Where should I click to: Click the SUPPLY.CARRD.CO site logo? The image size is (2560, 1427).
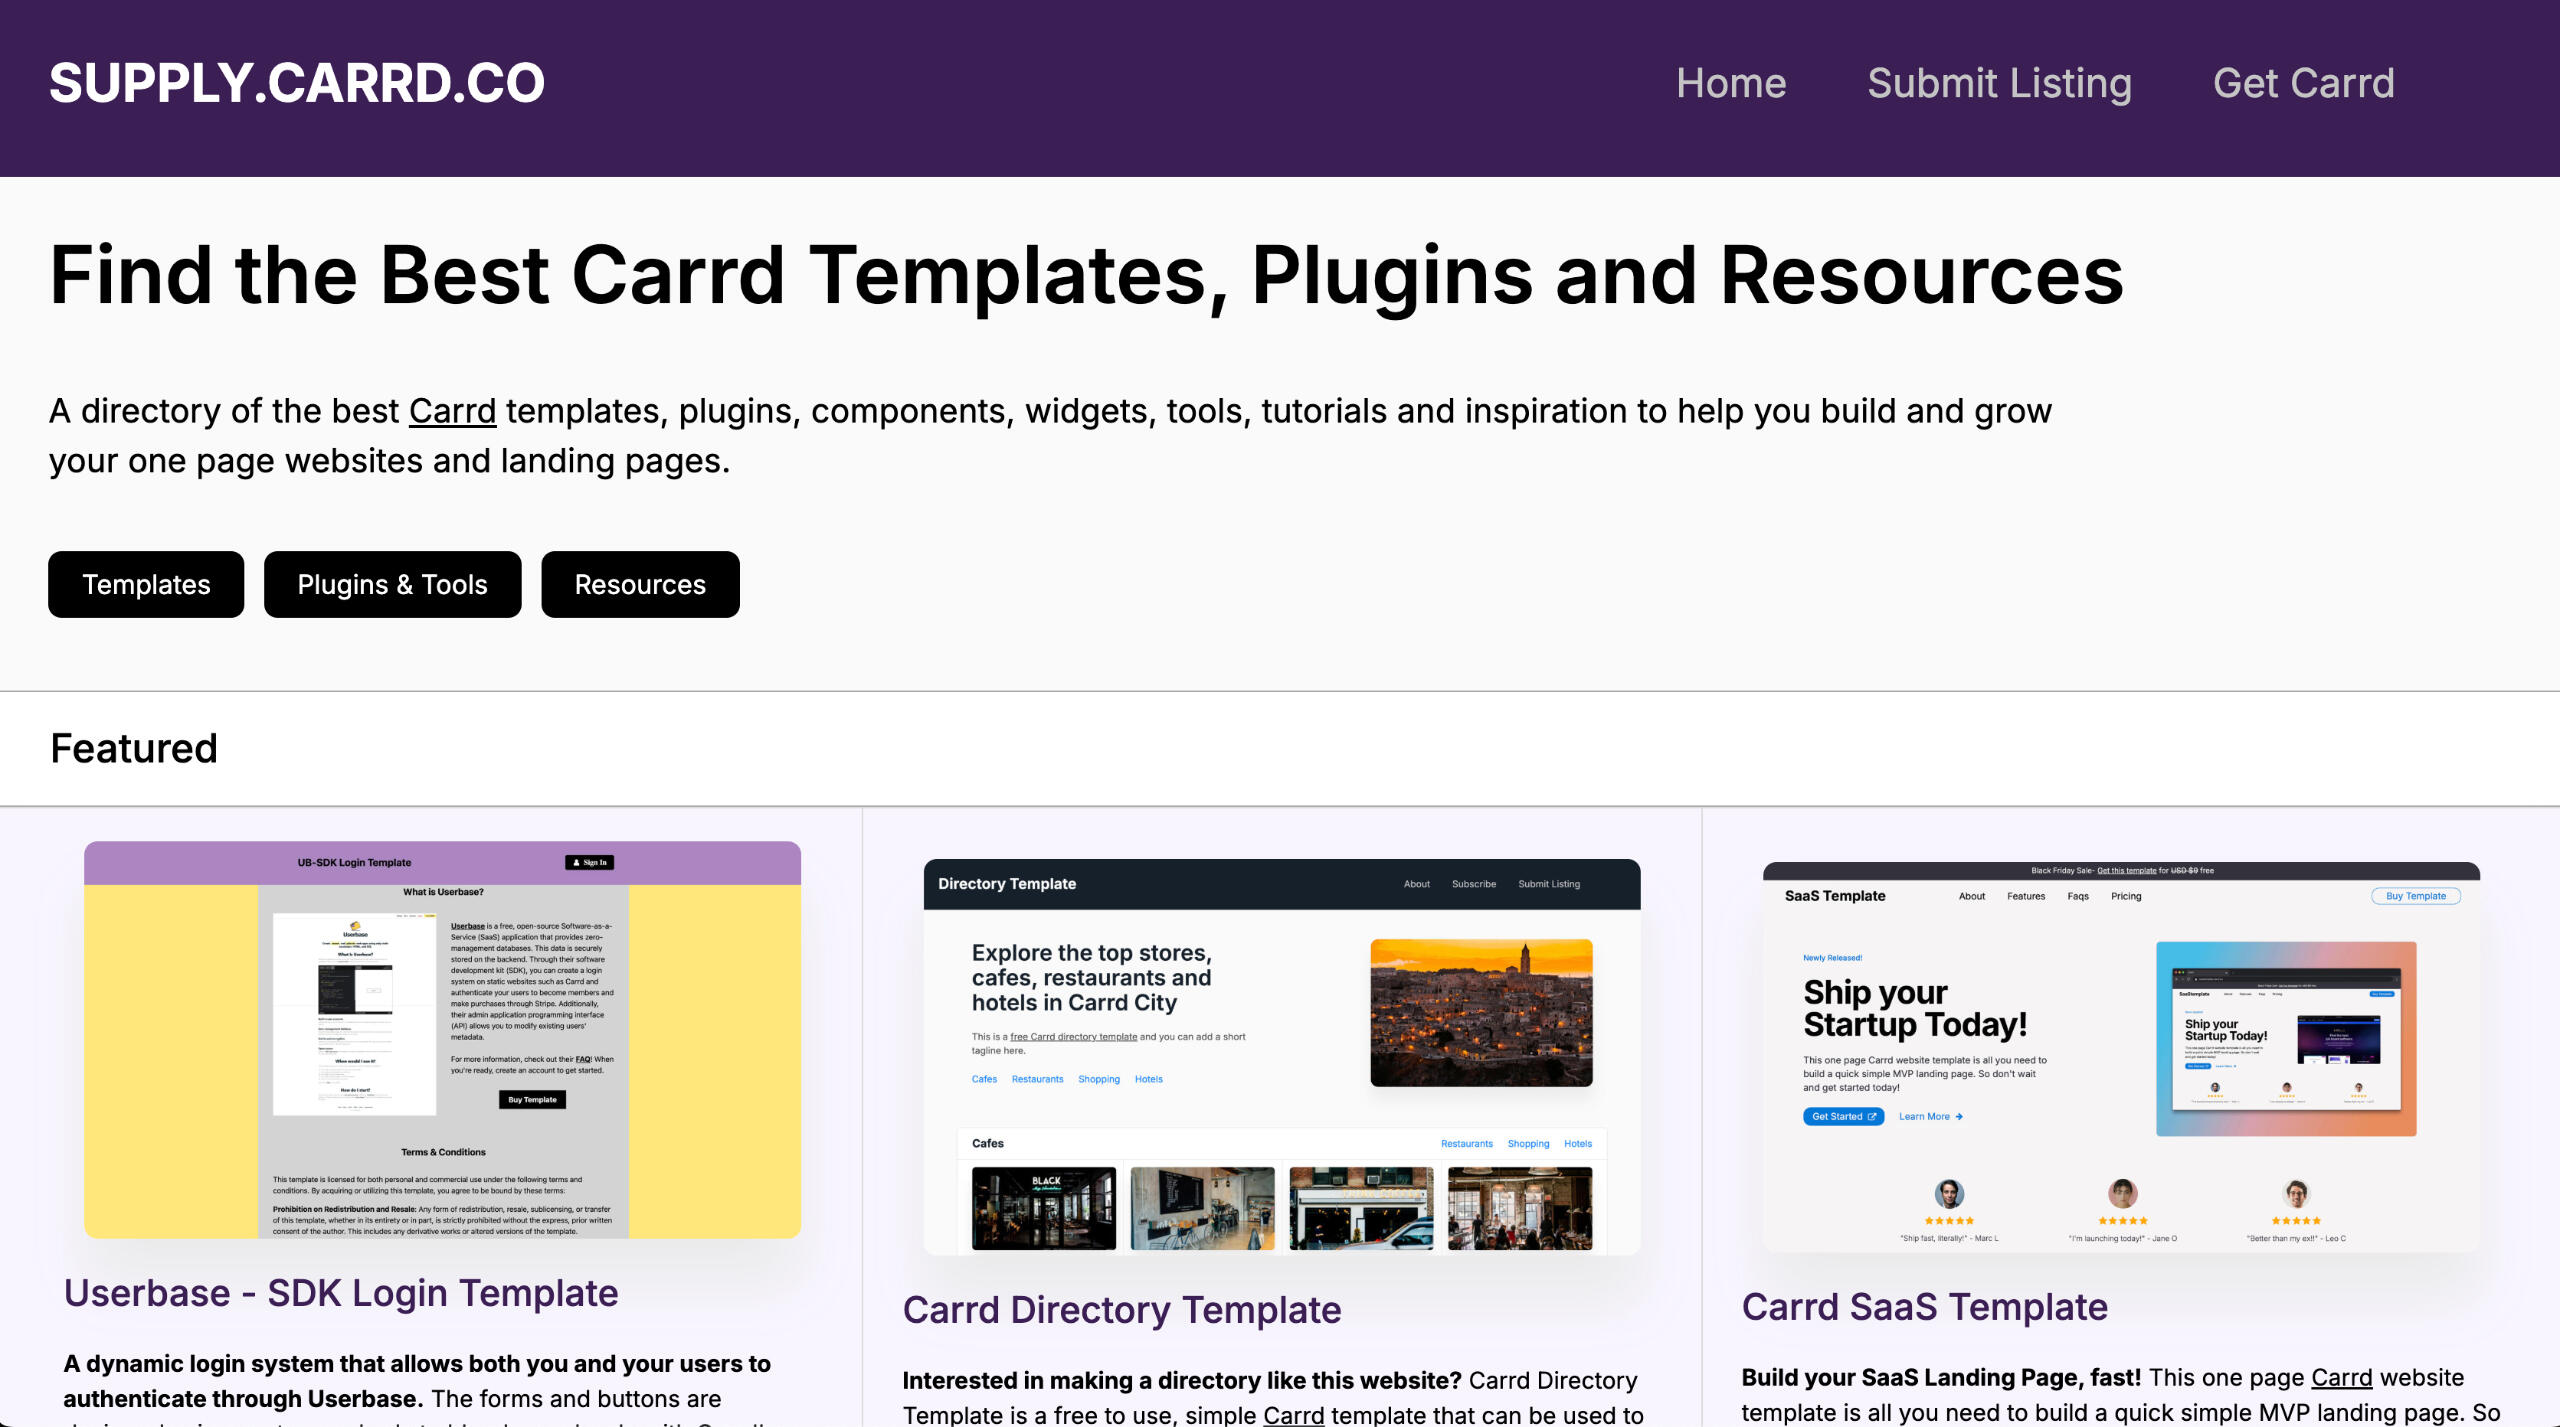(297, 83)
